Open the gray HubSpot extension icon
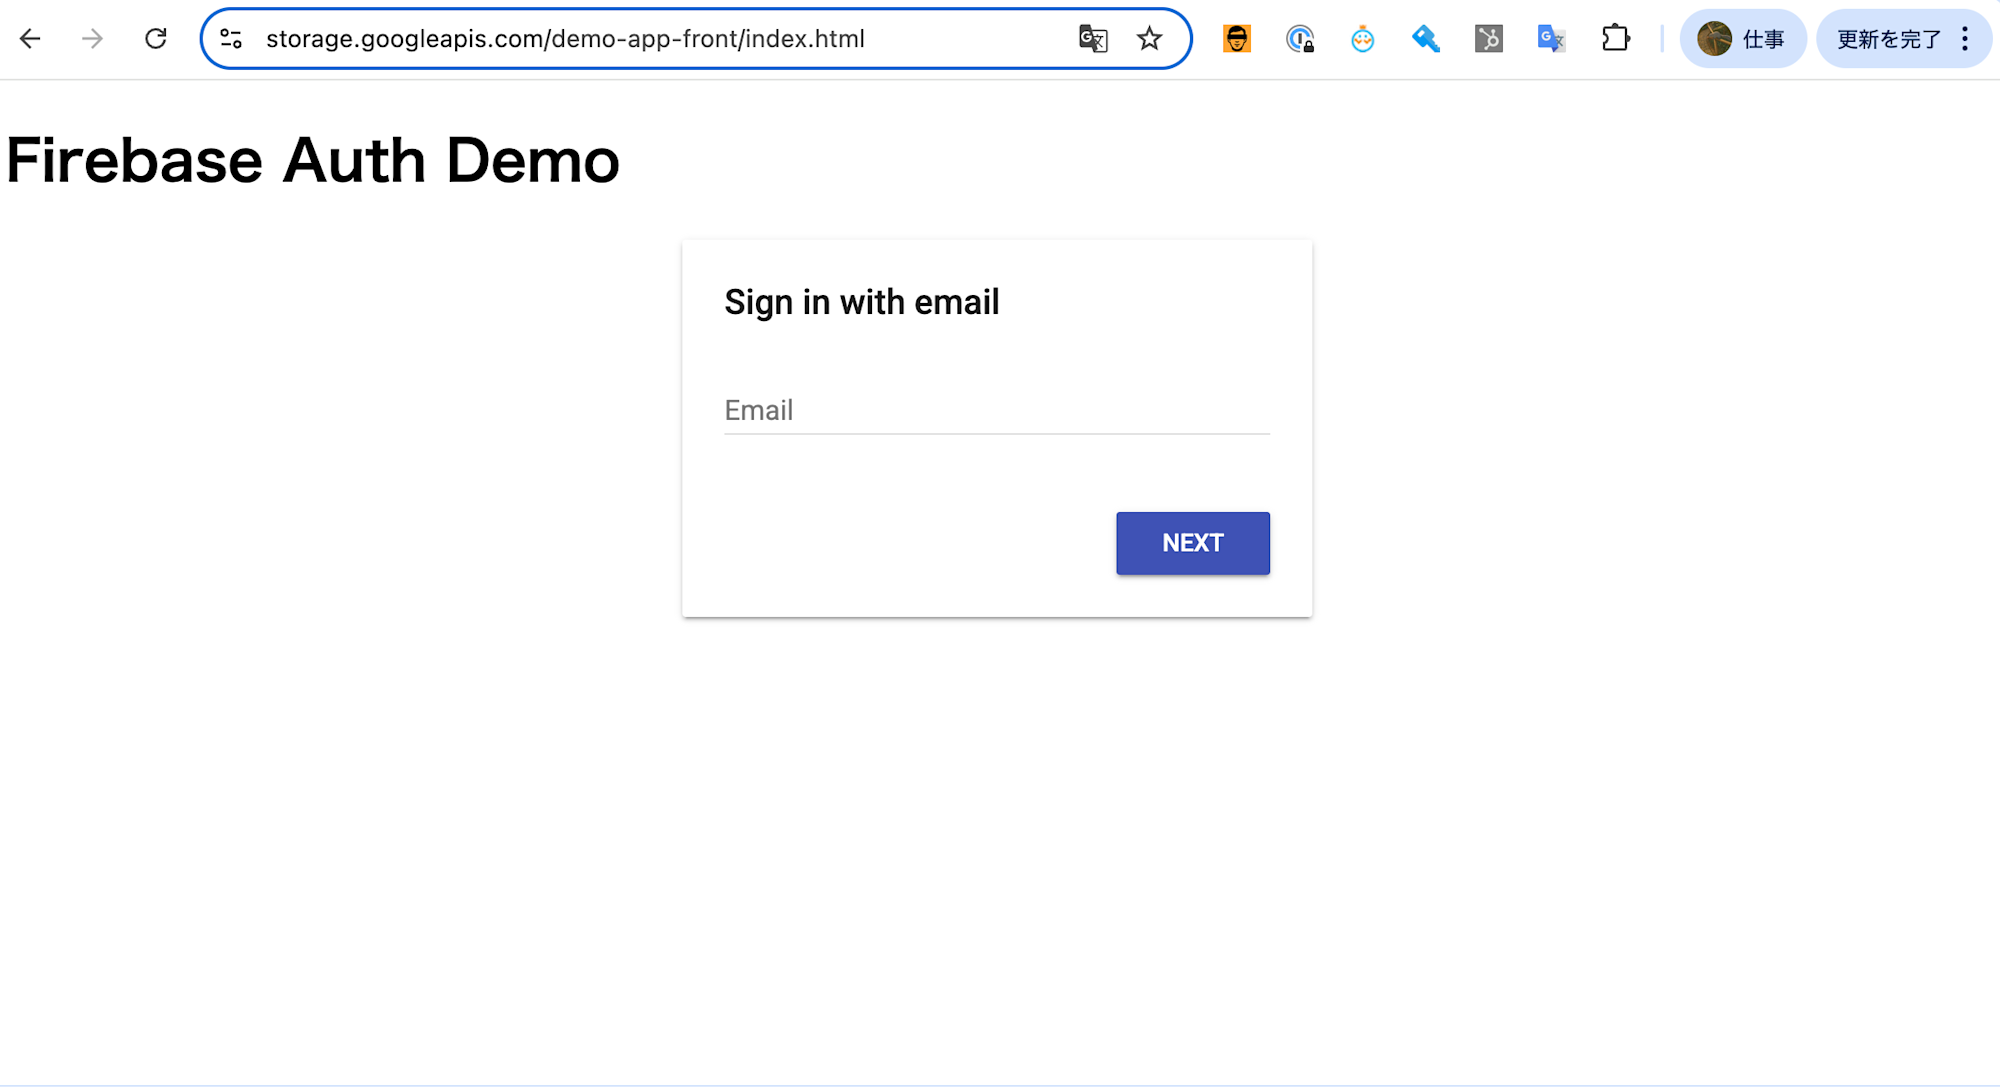The width and height of the screenshot is (2000, 1092). click(x=1488, y=39)
